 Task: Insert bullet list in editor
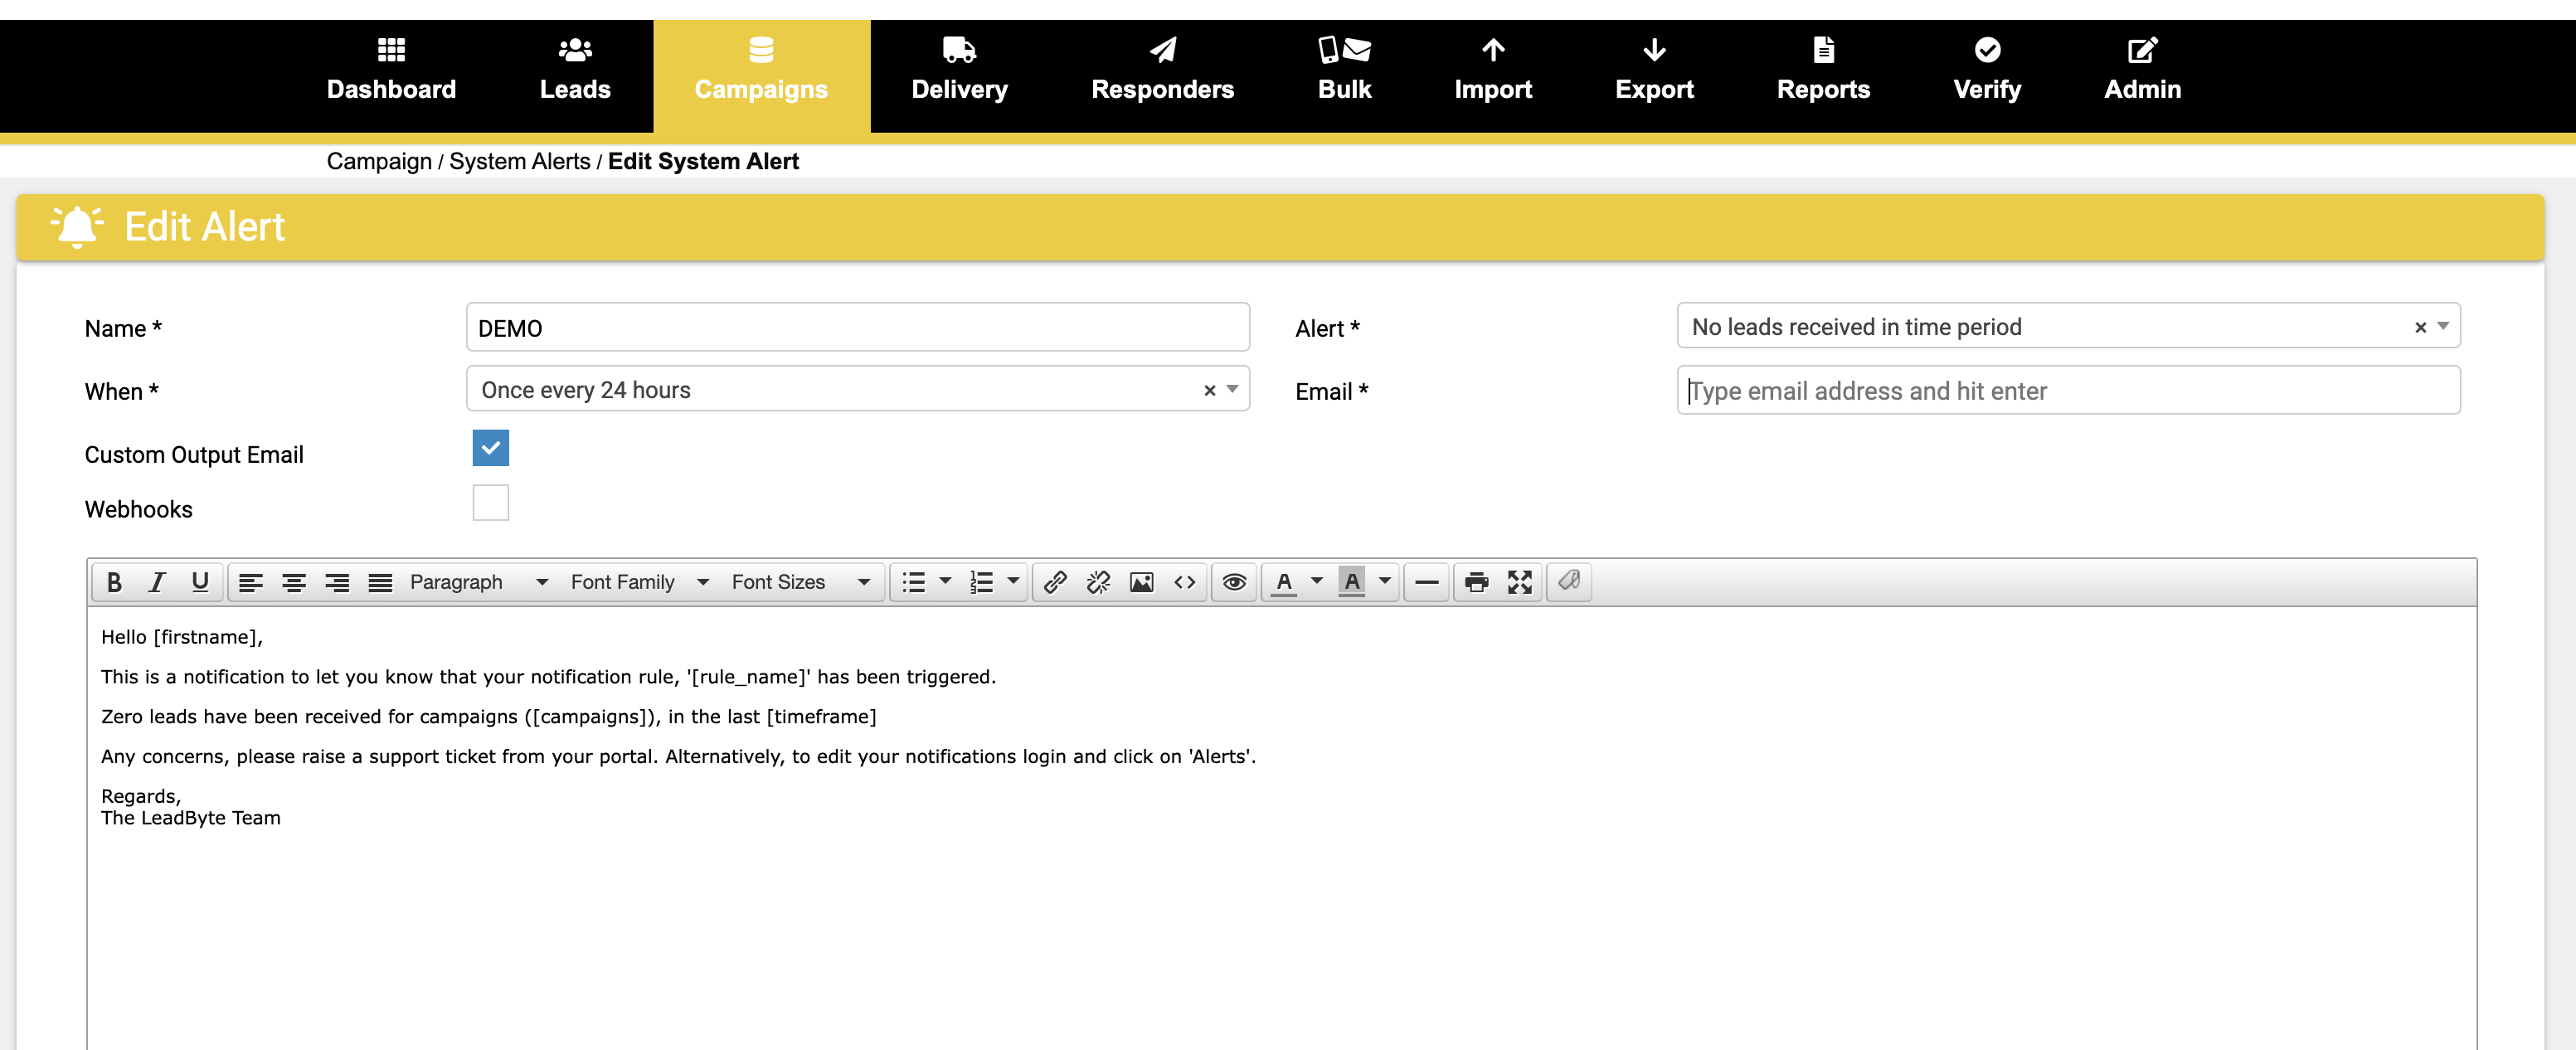[913, 582]
